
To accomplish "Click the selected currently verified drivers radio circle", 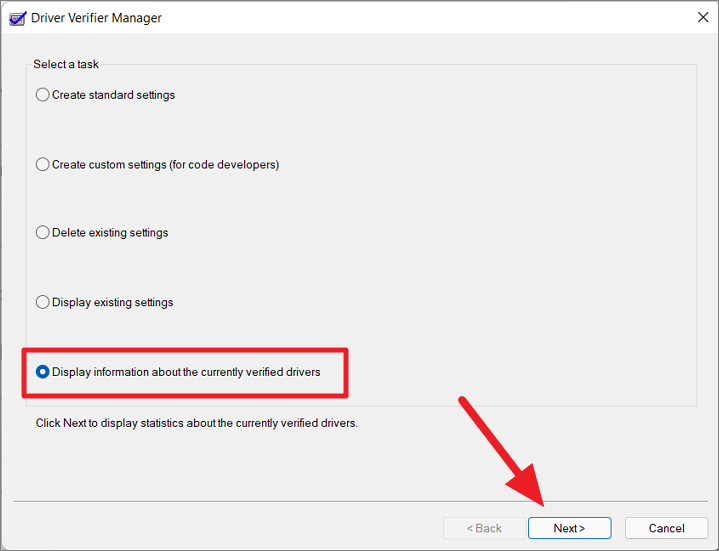I will click(43, 372).
